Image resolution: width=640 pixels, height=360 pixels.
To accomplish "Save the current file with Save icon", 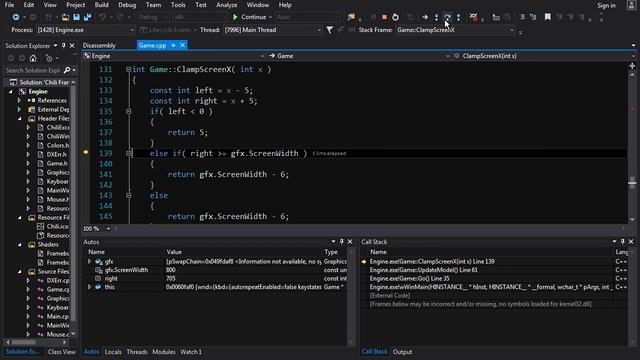I will [76, 17].
